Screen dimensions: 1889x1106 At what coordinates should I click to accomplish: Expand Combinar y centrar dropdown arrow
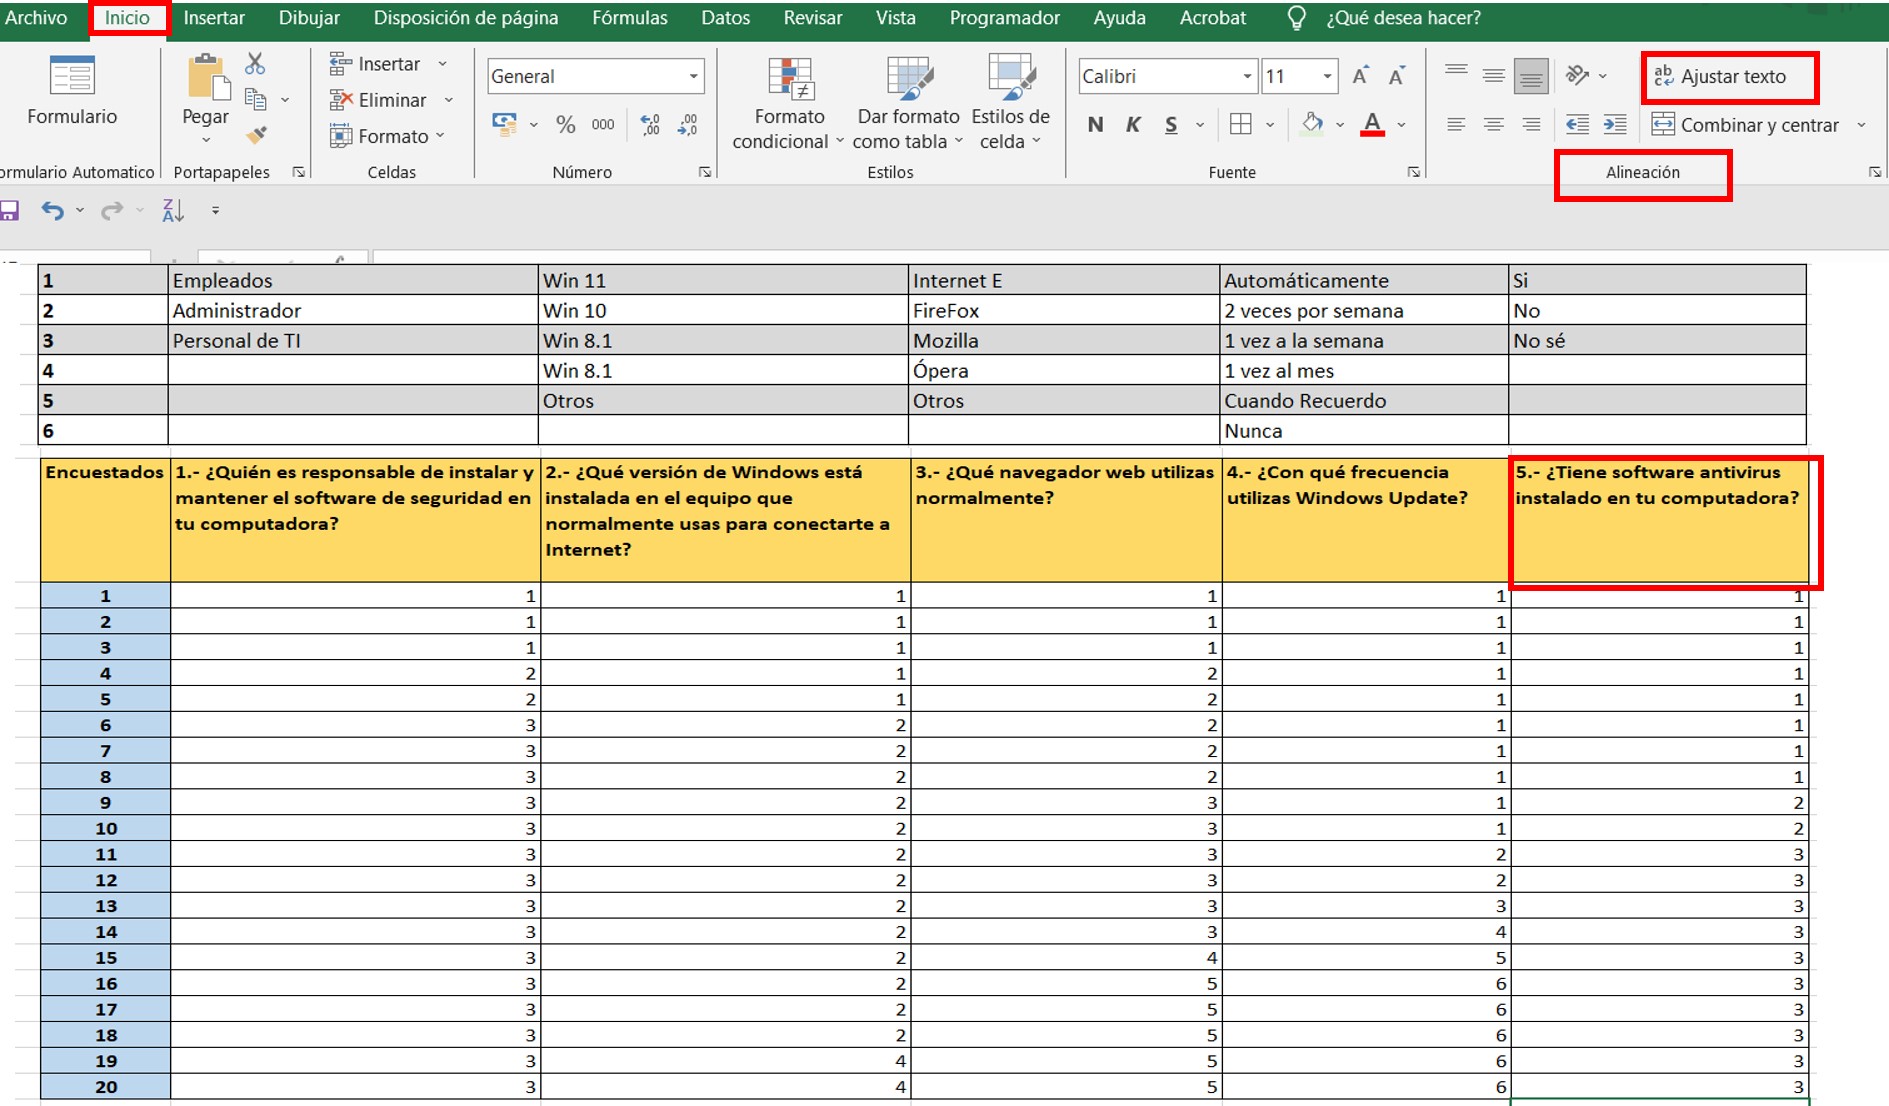(1861, 125)
